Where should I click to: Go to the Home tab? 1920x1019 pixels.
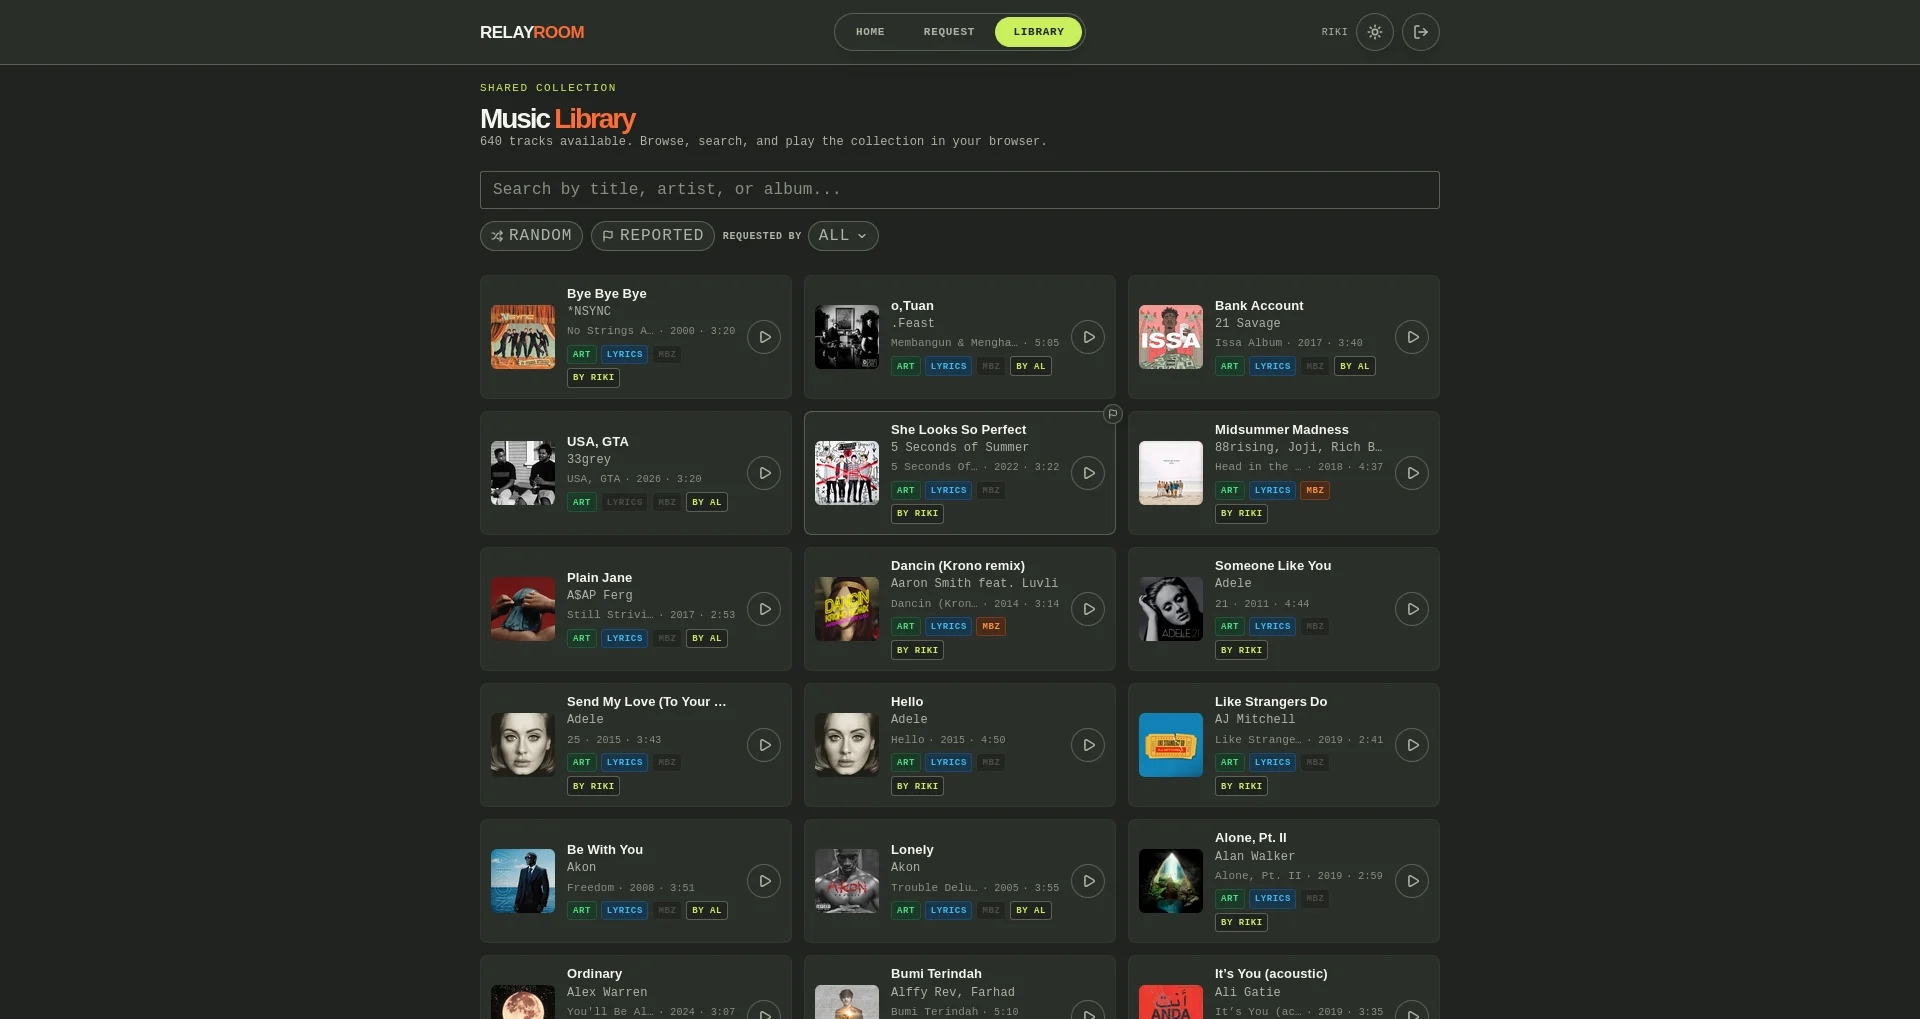[x=870, y=32]
